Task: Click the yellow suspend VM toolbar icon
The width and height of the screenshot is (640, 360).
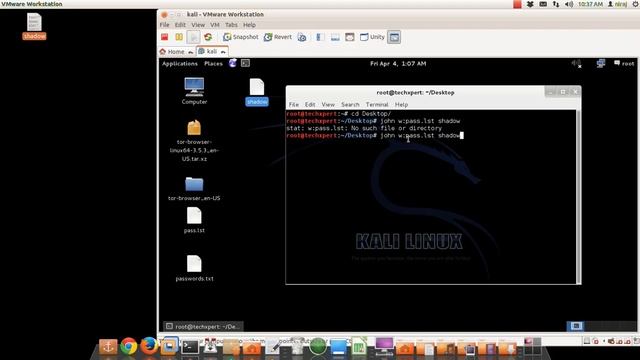Action: [179, 37]
